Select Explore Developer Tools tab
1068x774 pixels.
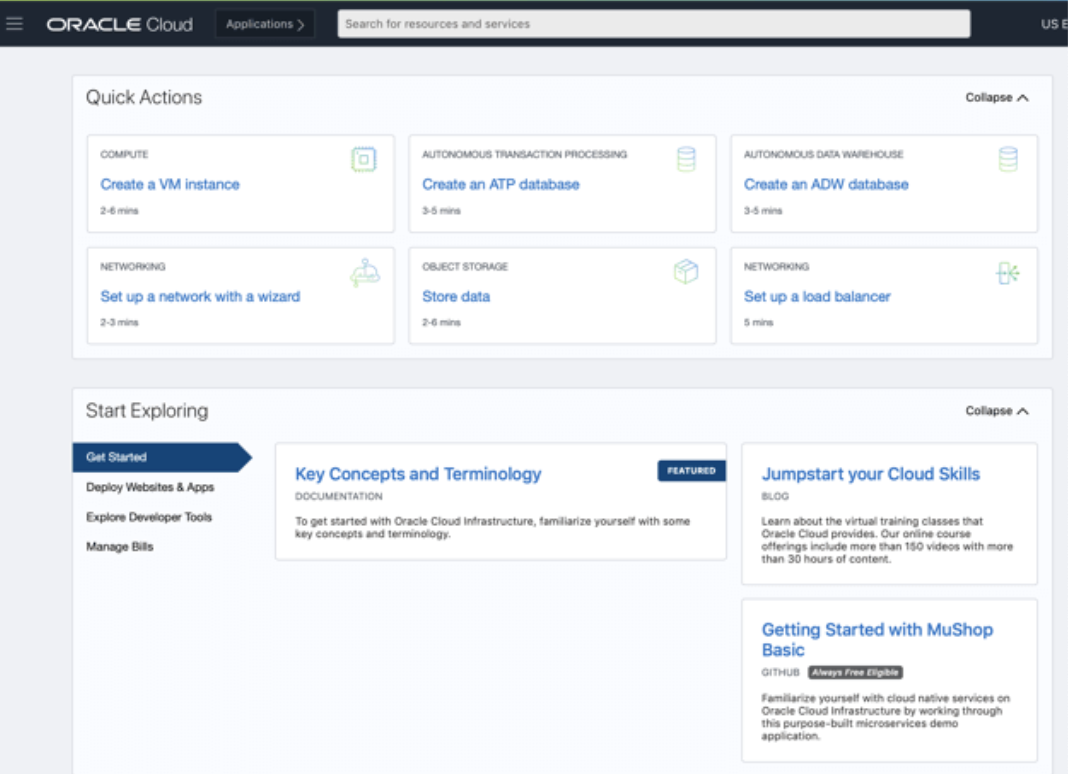[148, 517]
